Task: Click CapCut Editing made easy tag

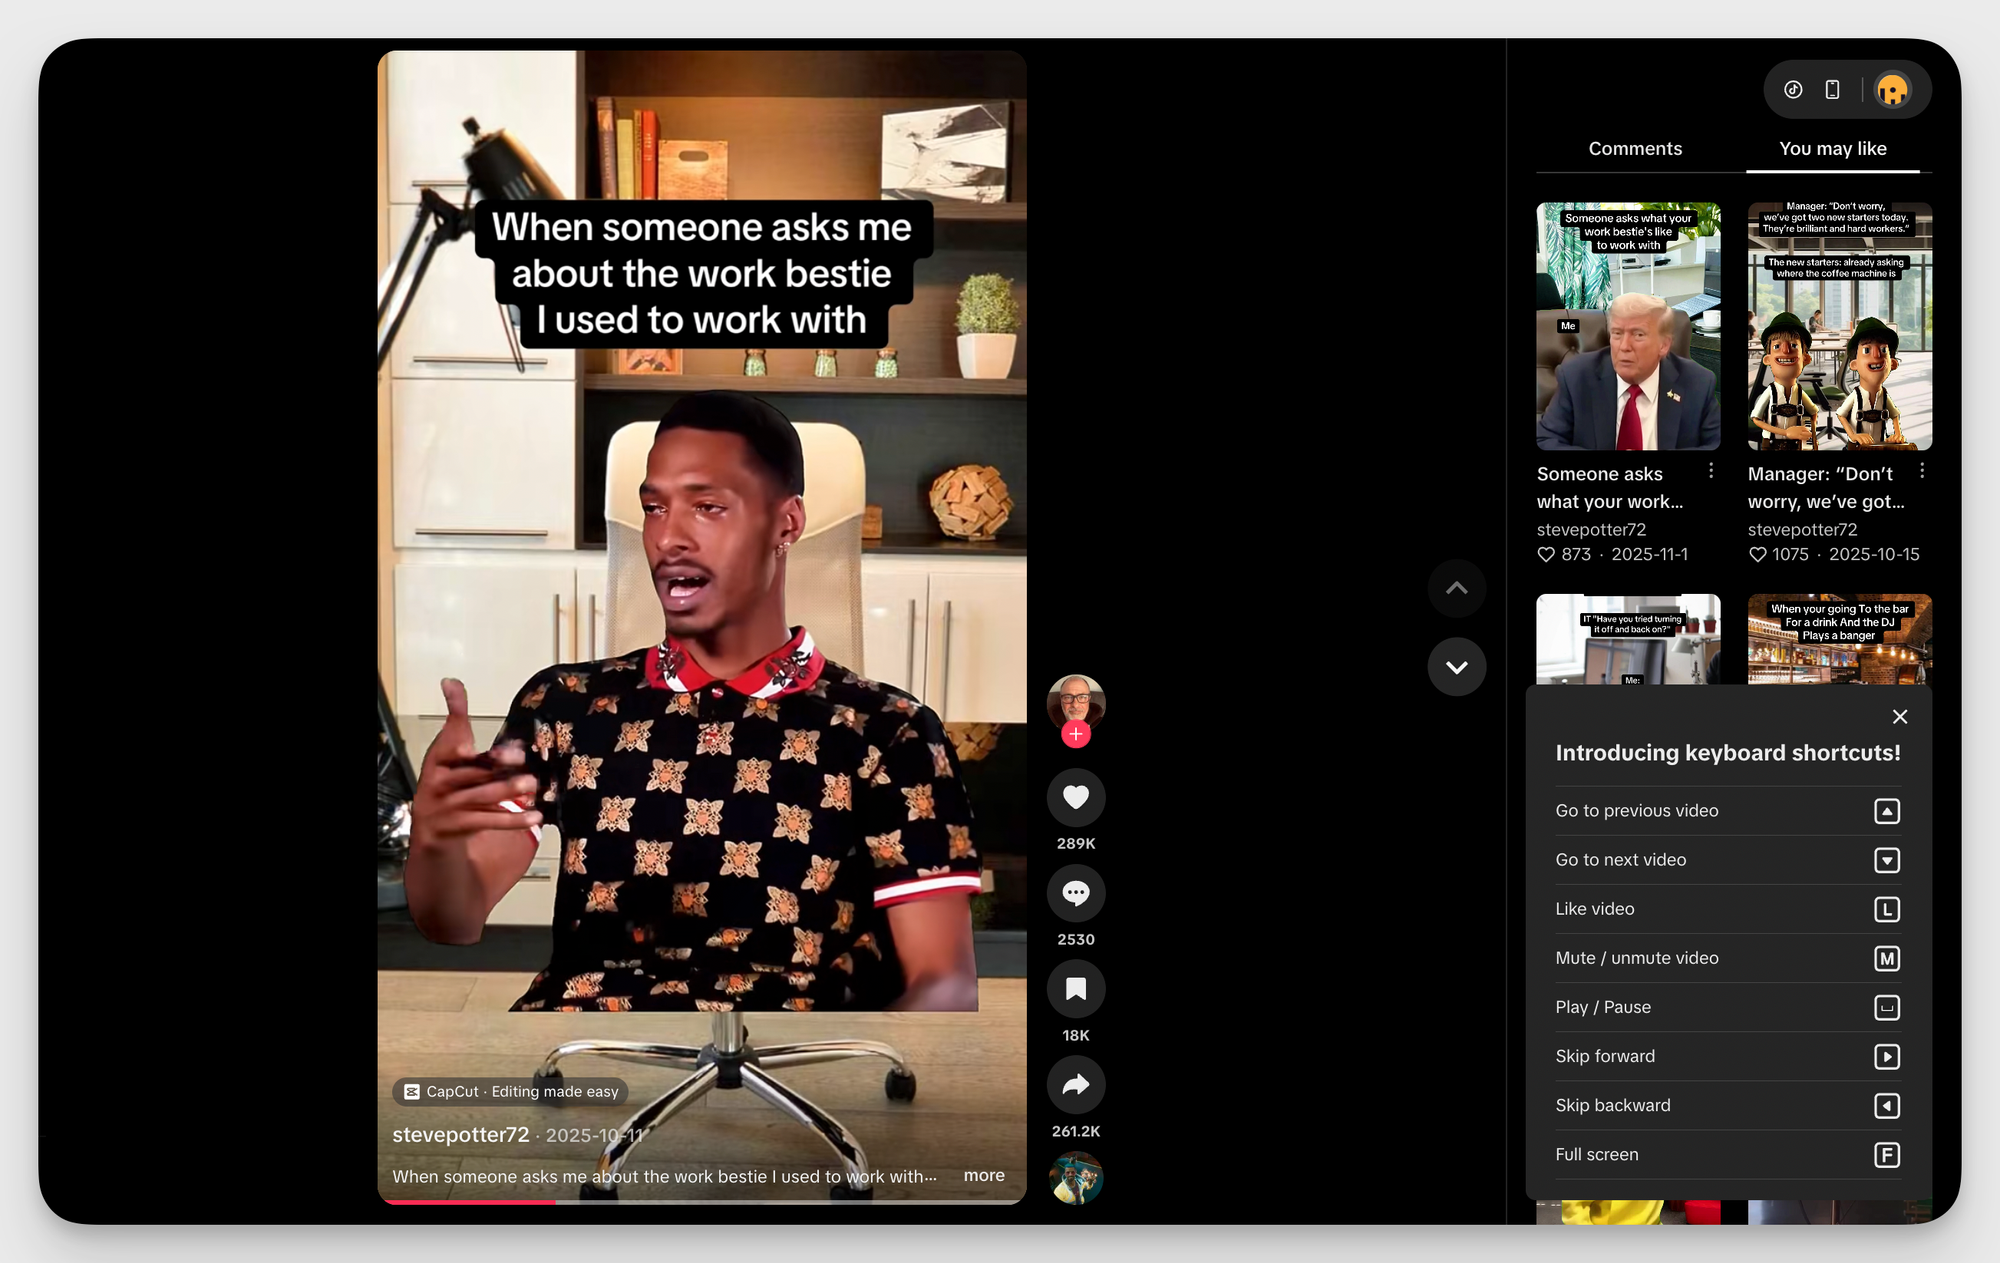Action: pyautogui.click(x=510, y=1092)
